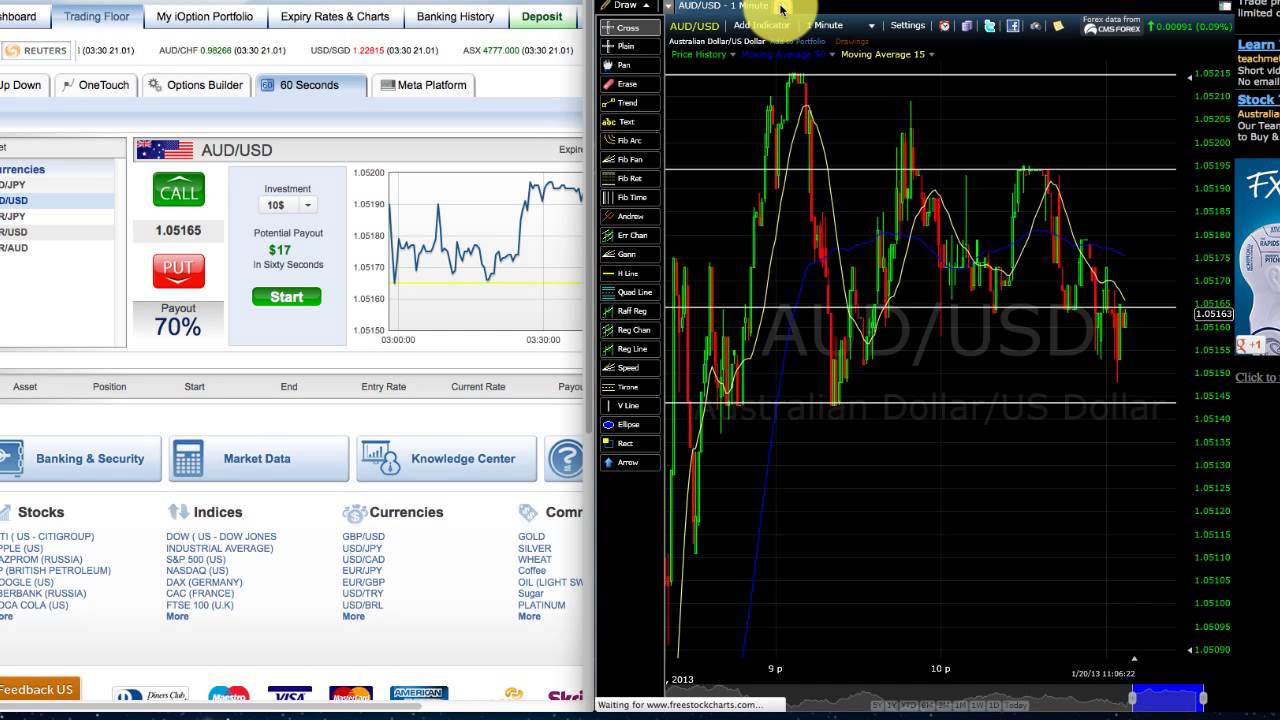This screenshot has width=1280, height=720.
Task: Open the Banking & Security section
Action: click(x=78, y=459)
